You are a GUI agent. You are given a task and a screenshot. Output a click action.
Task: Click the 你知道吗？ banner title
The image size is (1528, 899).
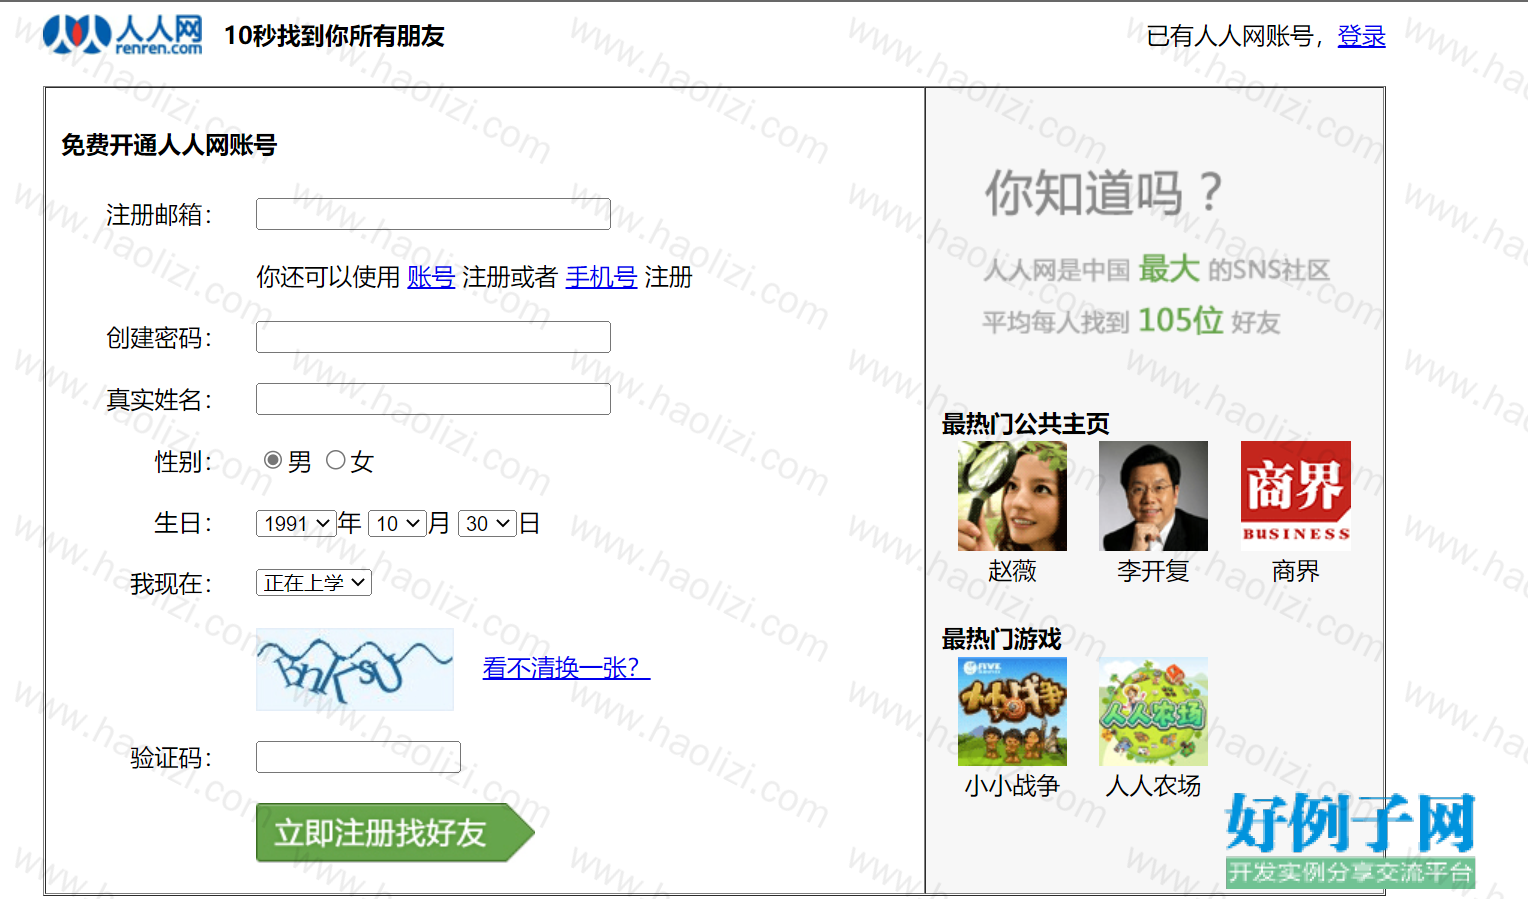coord(1104,192)
